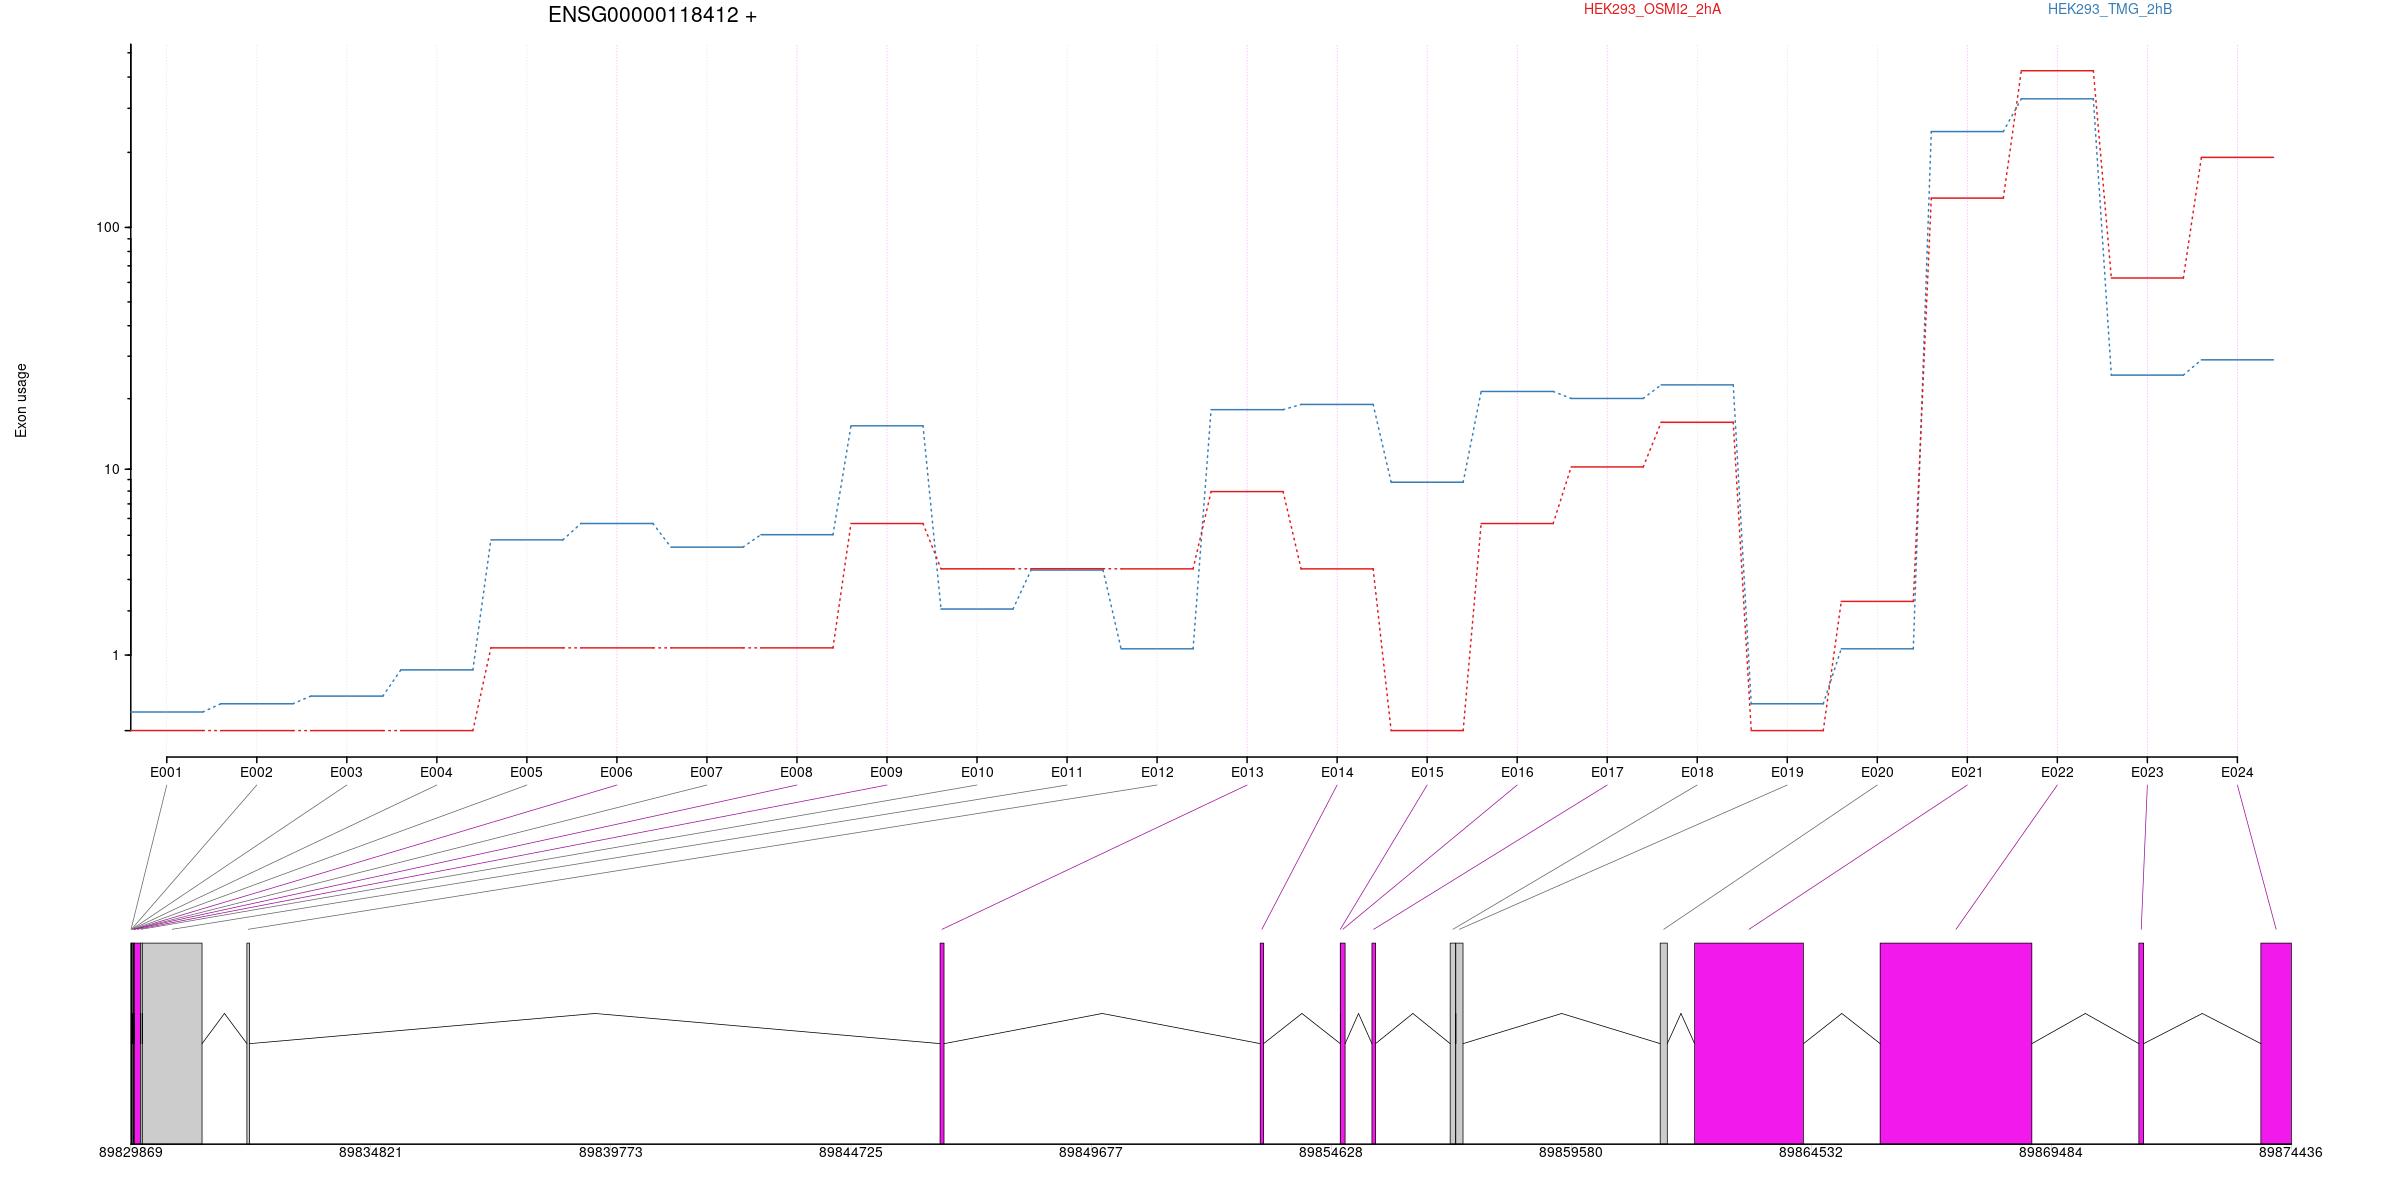Click exon label E003

point(346,772)
